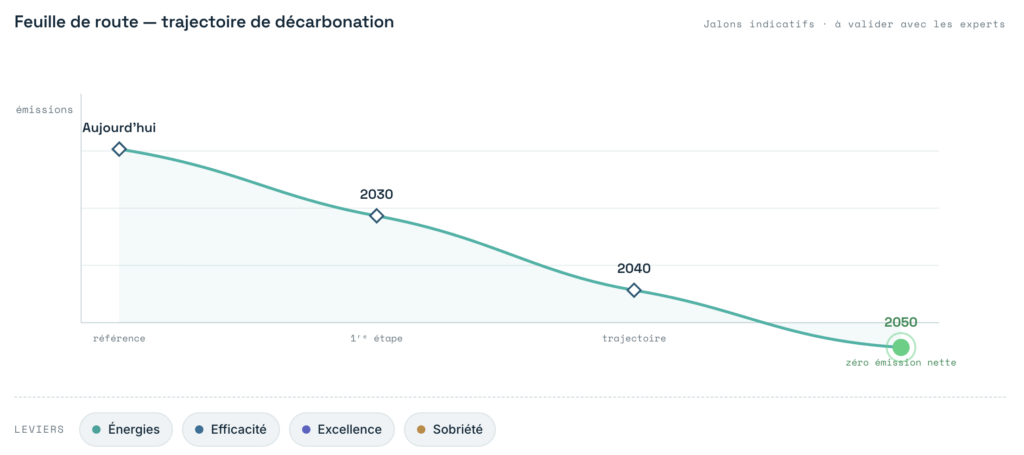Click the Aujourd'hui diamond marker
Screen dimensions: 1024x455
coord(119,149)
